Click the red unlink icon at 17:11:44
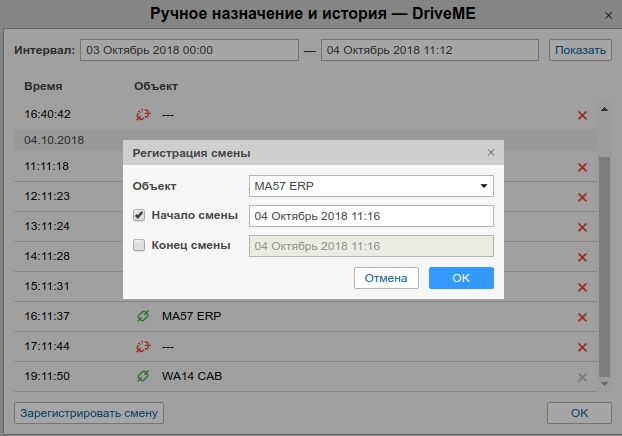Screen dimensions: 622x436 point(142,347)
